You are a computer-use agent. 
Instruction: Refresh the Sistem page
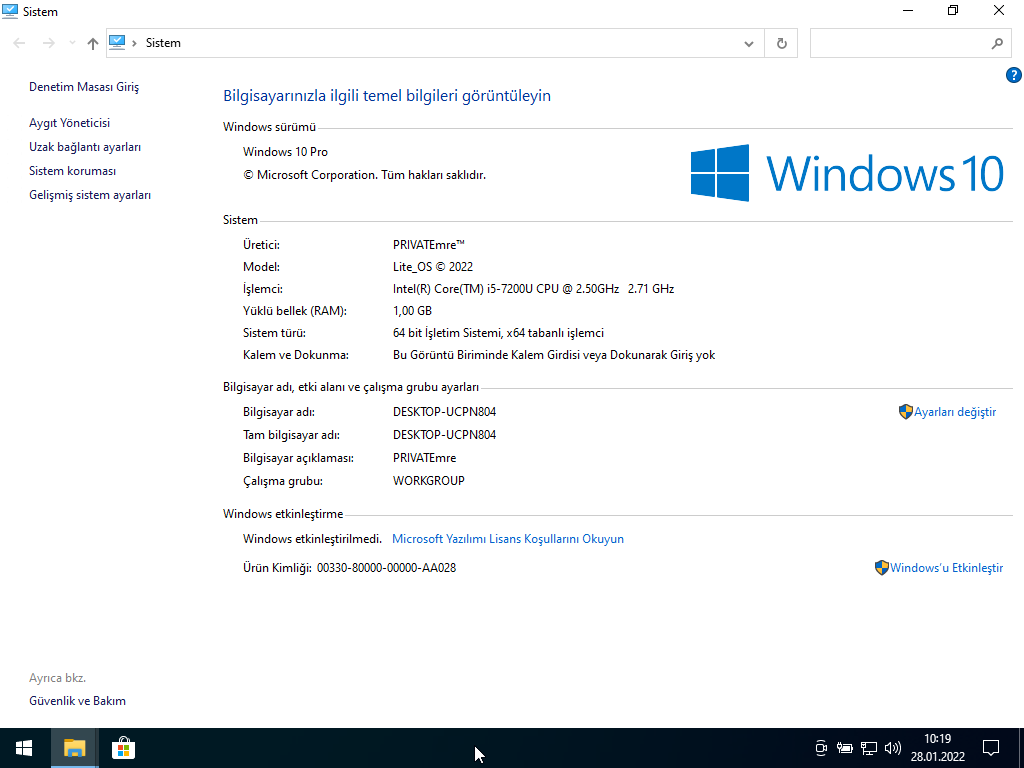781,44
